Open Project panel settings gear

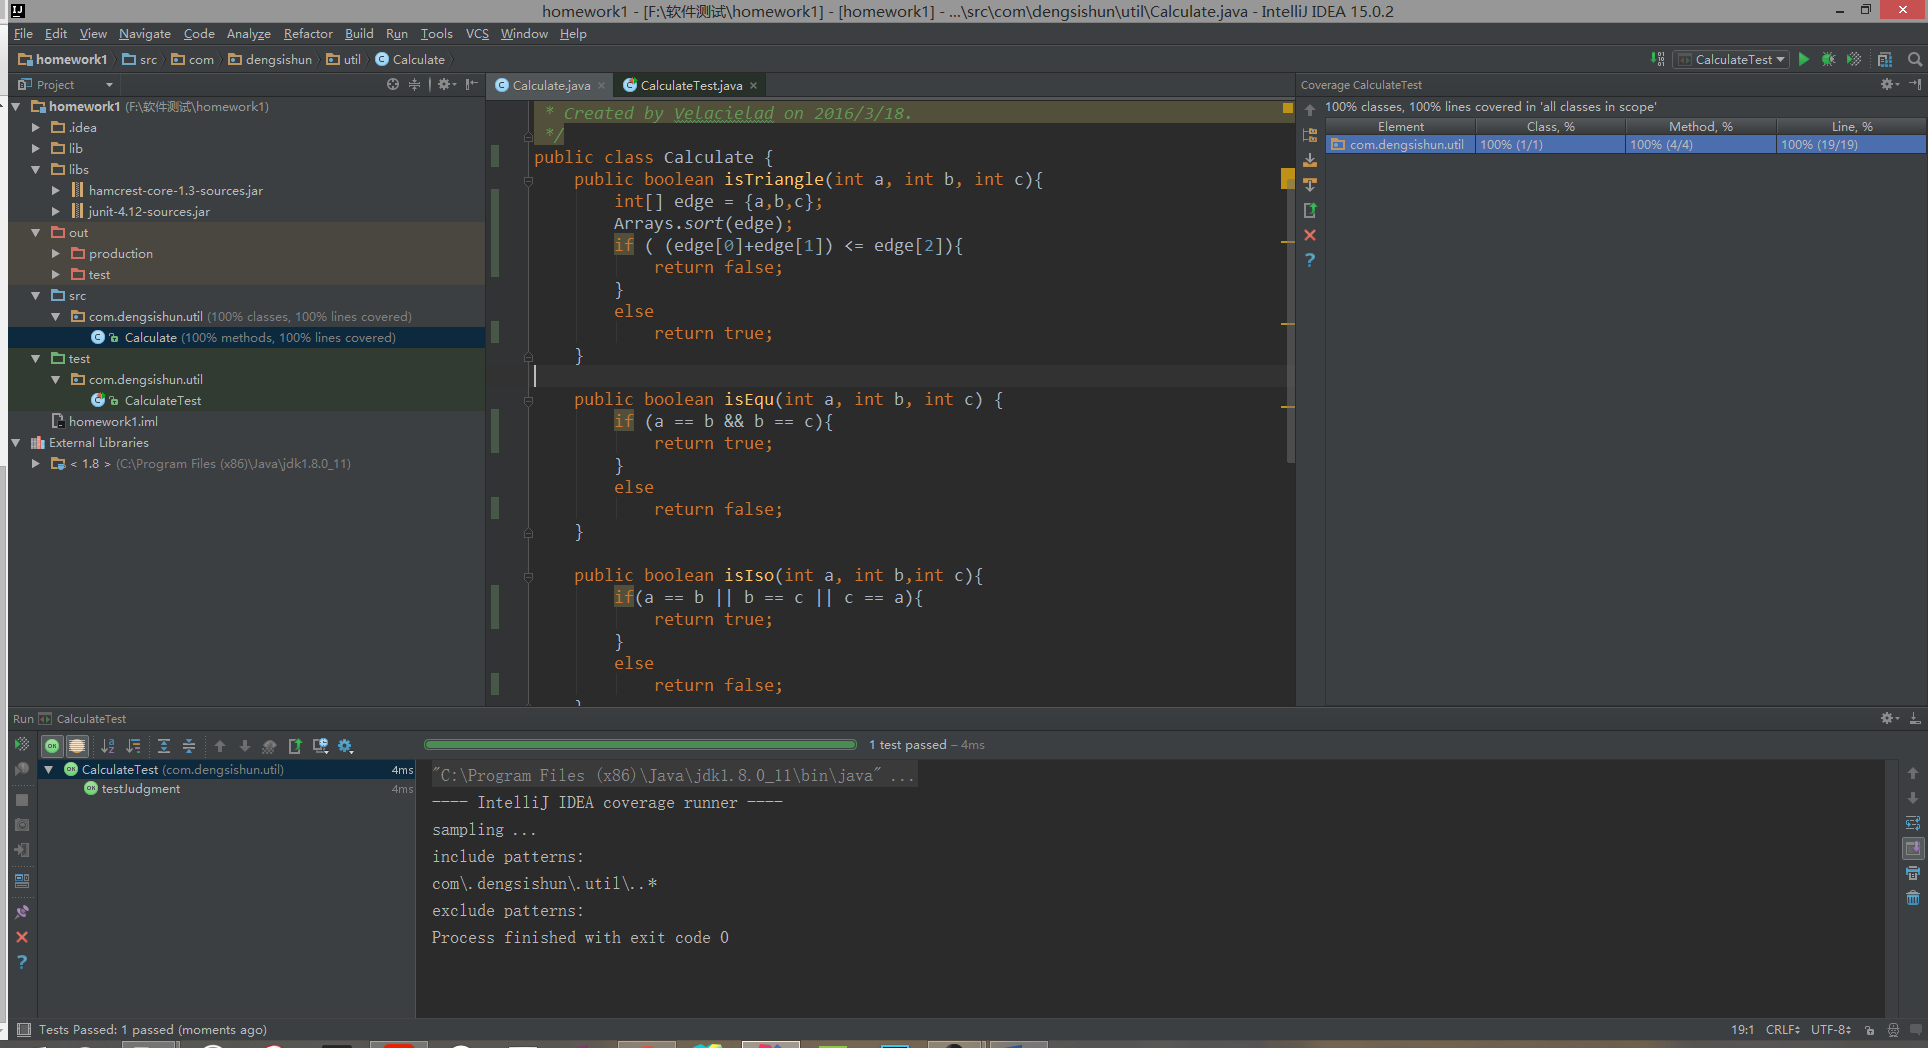click(445, 85)
